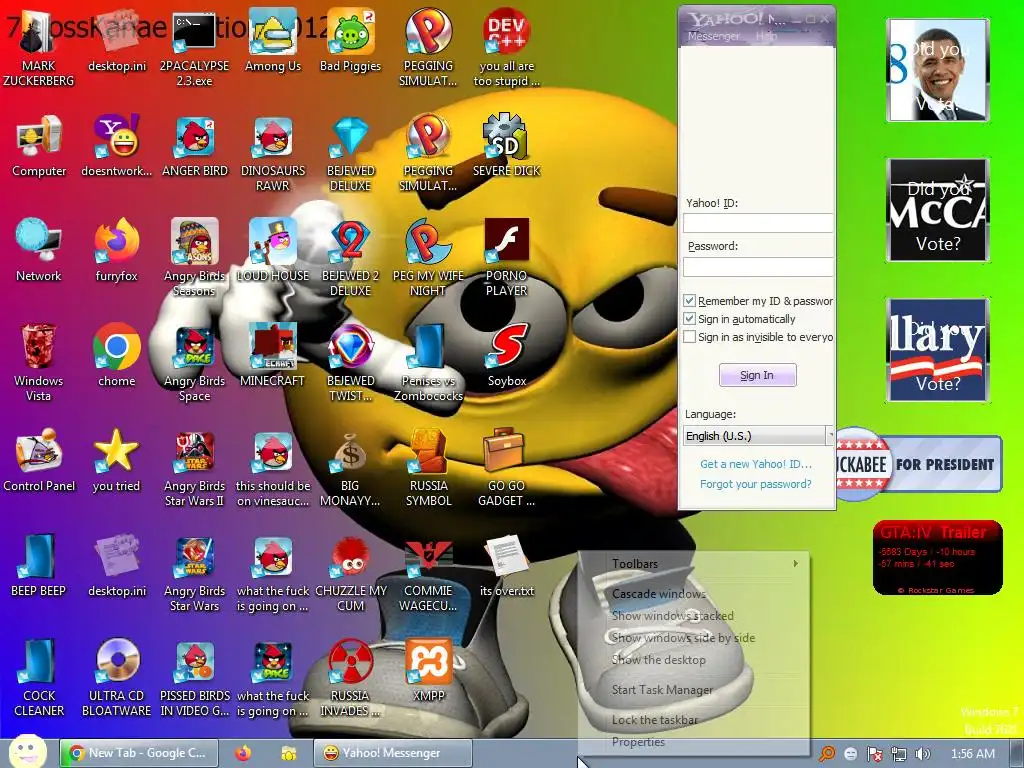Viewport: 1024px width, 768px height.
Task: Uncheck Sign in automatically
Action: click(x=689, y=319)
